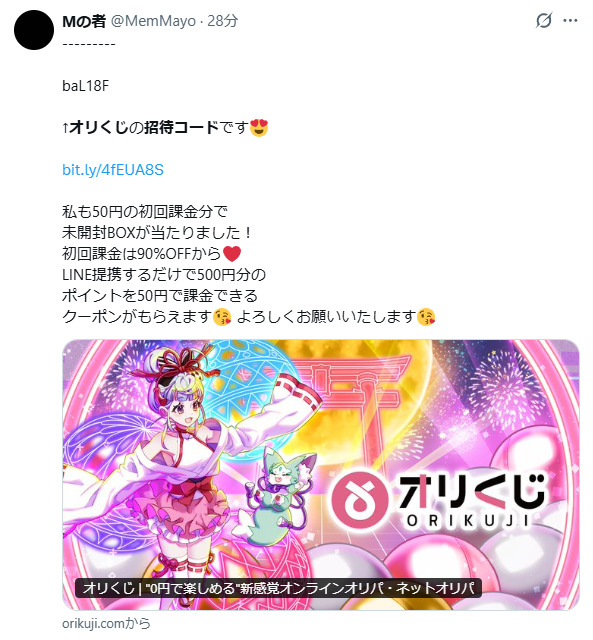Image resolution: width=593 pixels, height=640 pixels.
Task: Click the heart-eyes emoji after 招待コードです
Action: point(259,127)
